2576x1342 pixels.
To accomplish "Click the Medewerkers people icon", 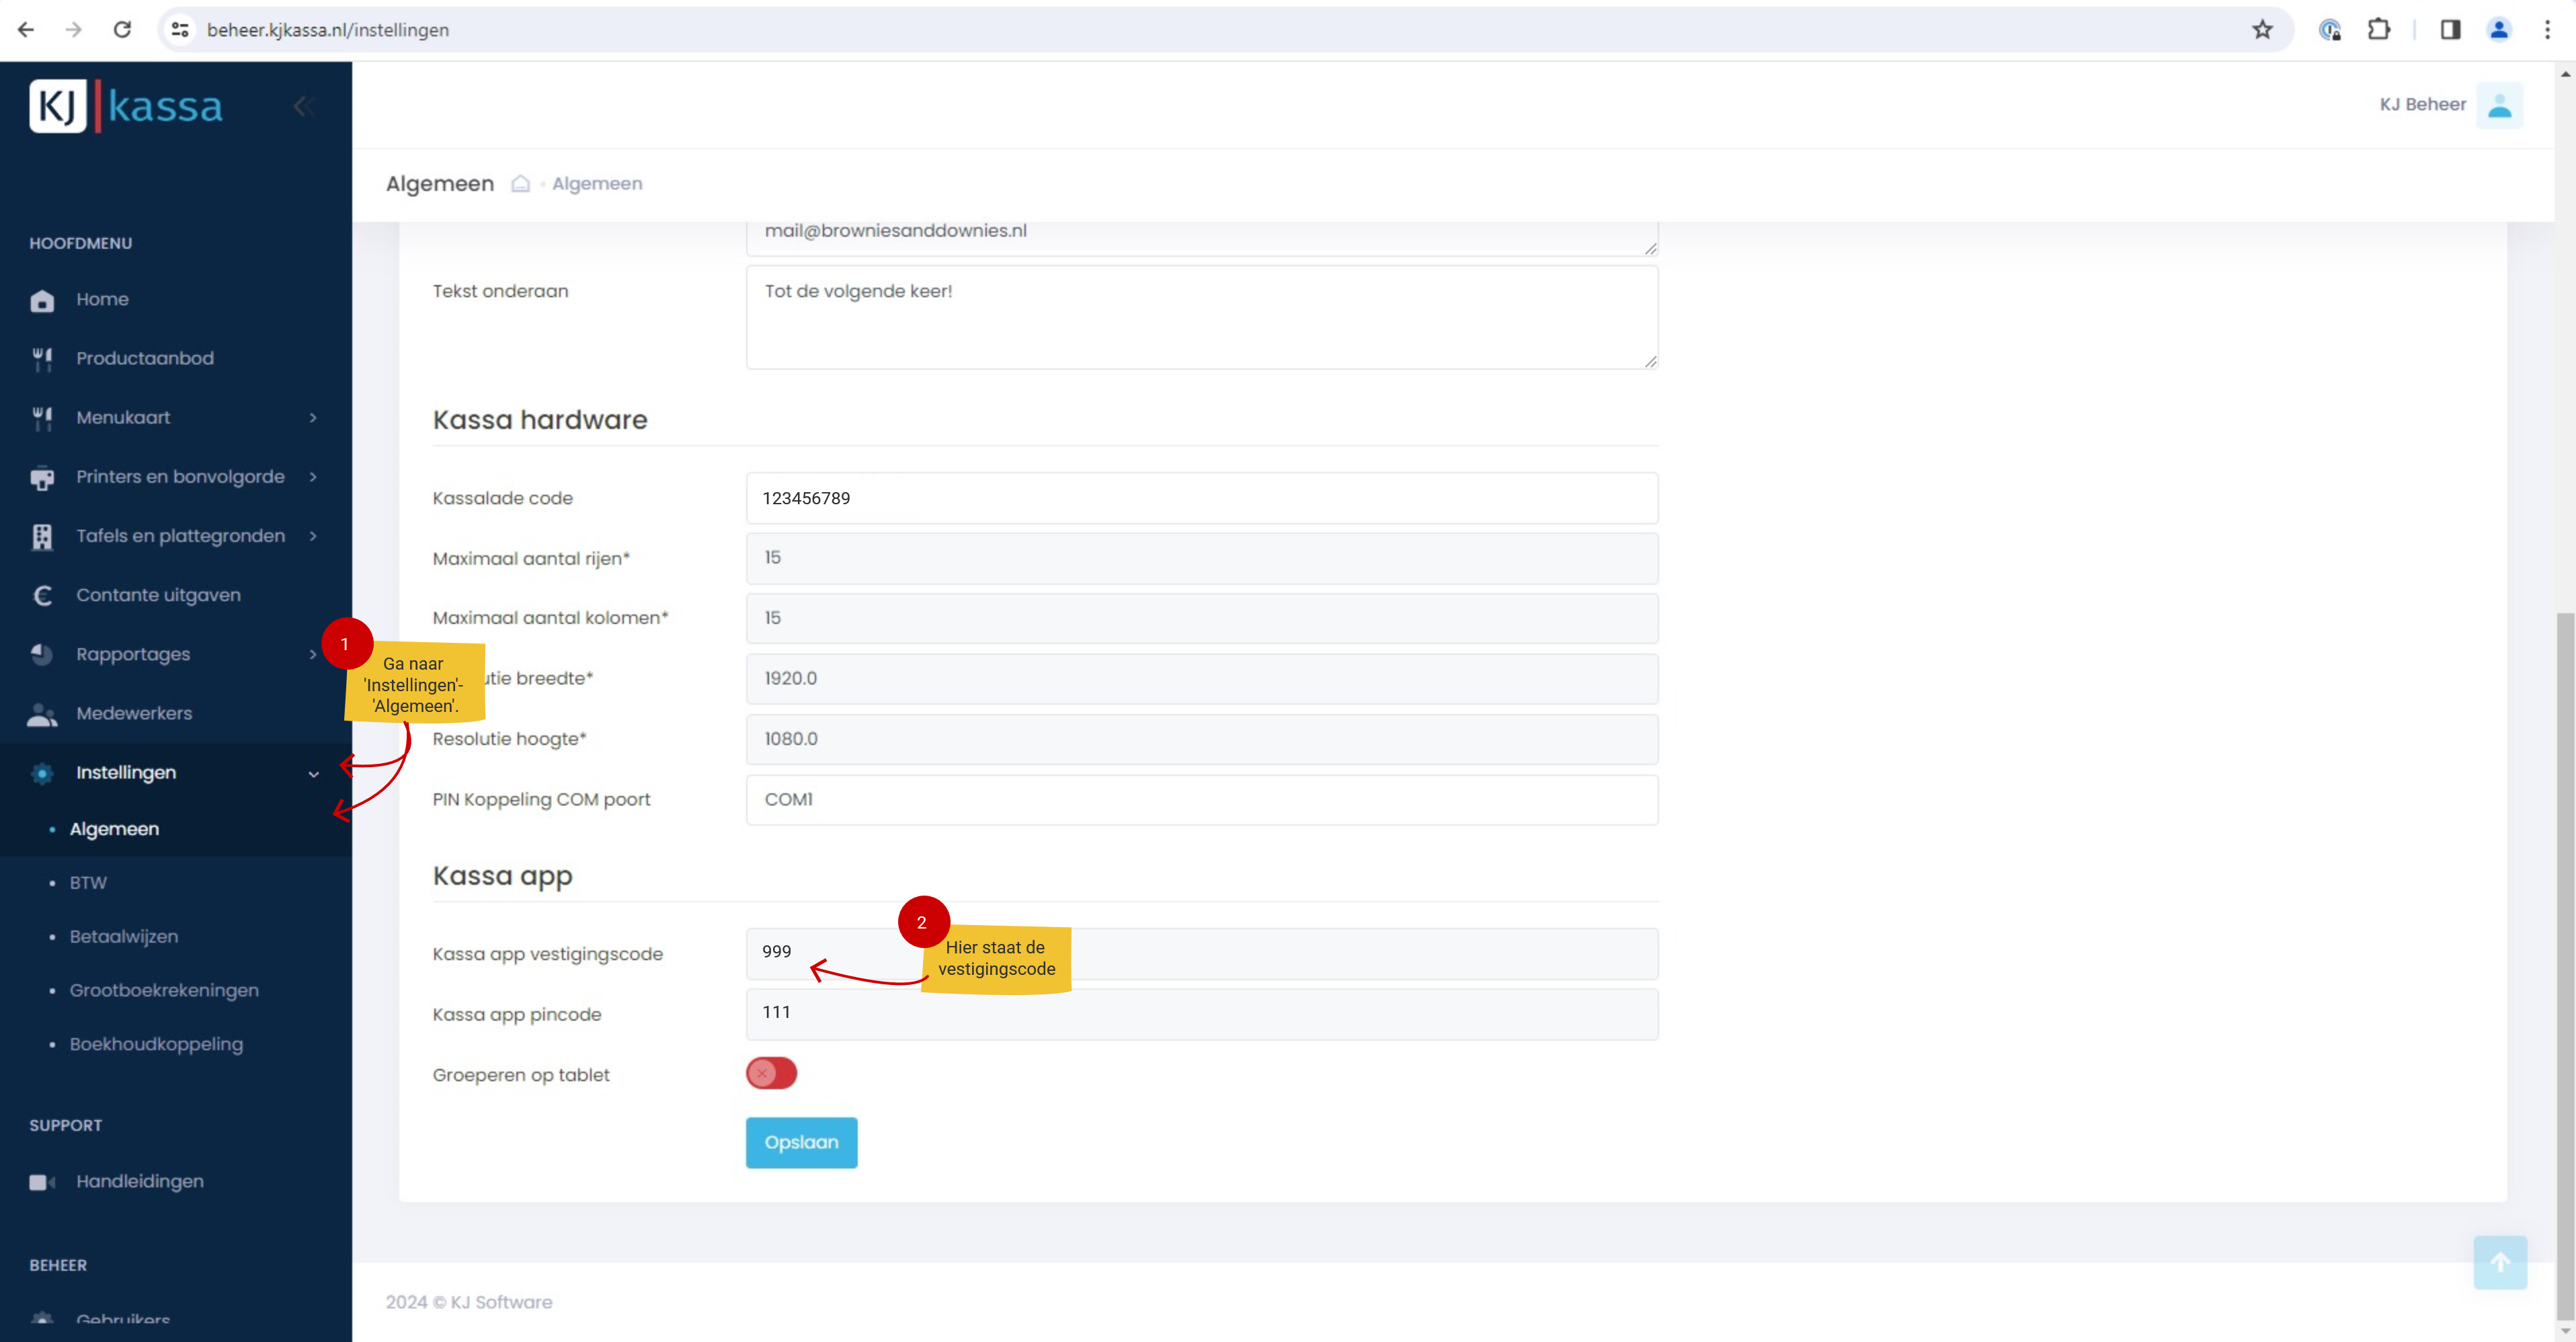I will [42, 714].
